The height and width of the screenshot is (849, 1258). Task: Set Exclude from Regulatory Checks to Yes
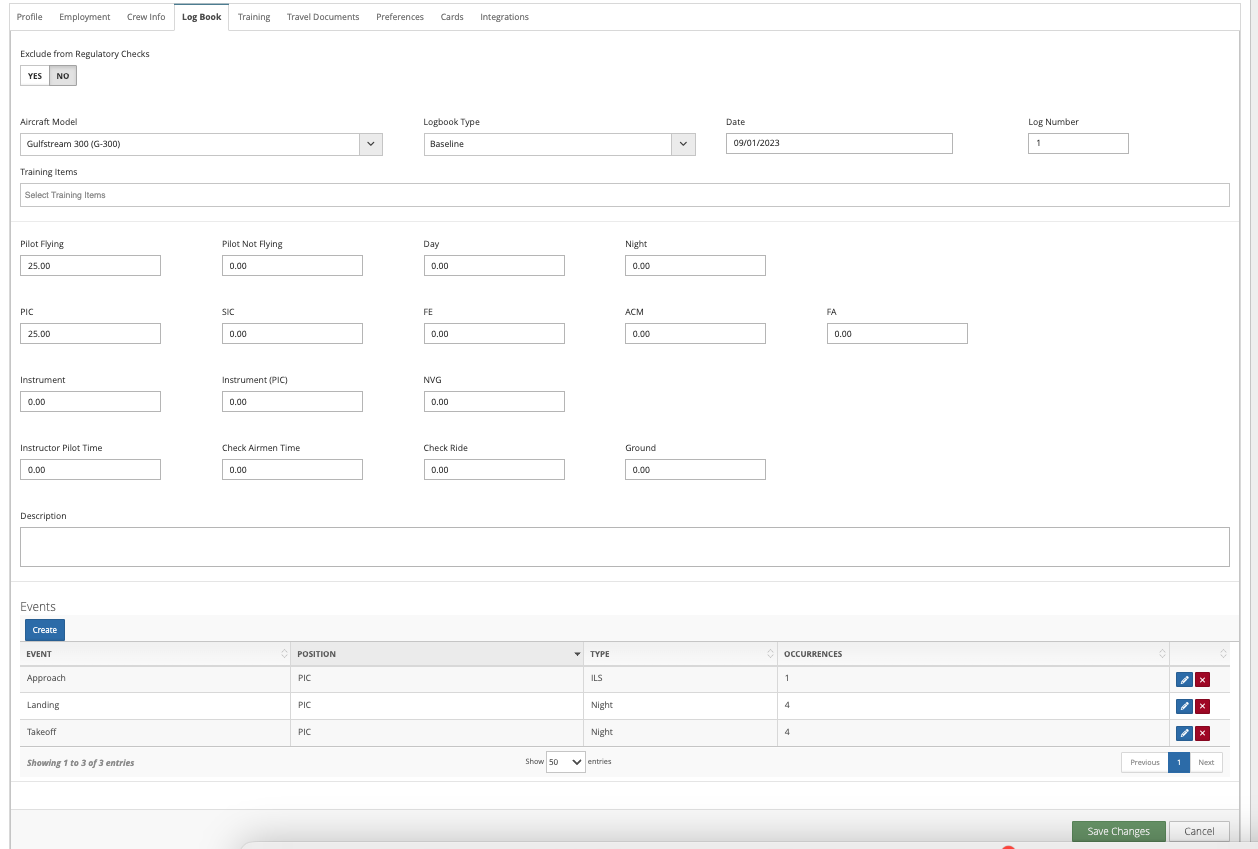tap(35, 76)
